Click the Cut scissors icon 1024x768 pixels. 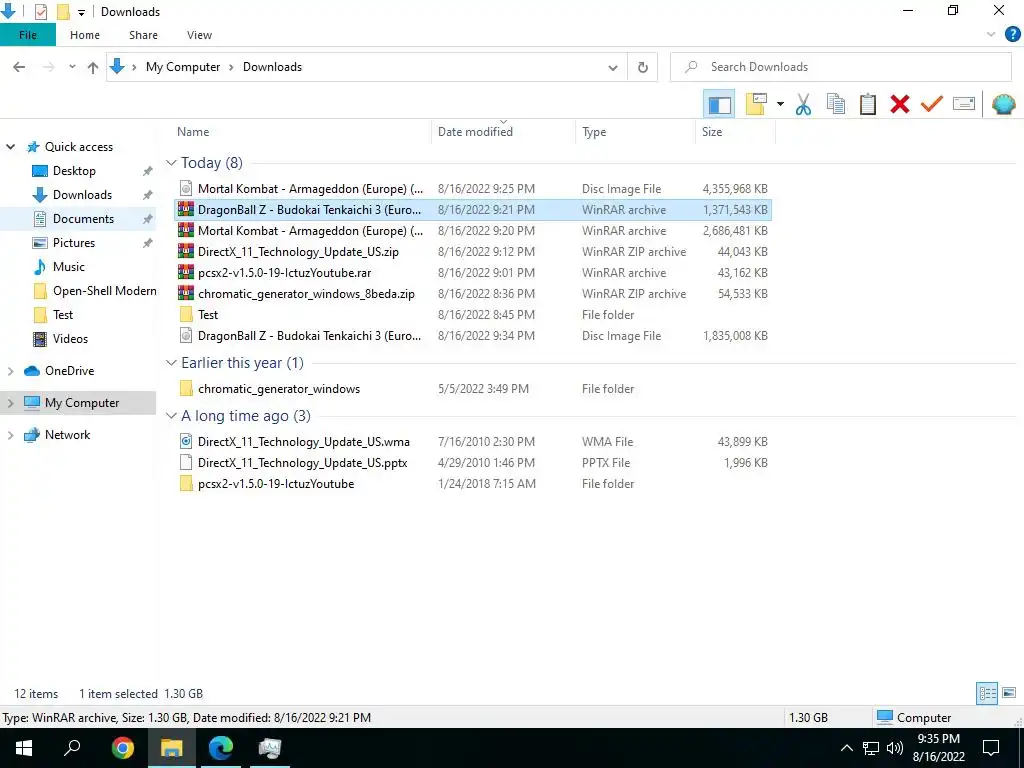pyautogui.click(x=803, y=104)
